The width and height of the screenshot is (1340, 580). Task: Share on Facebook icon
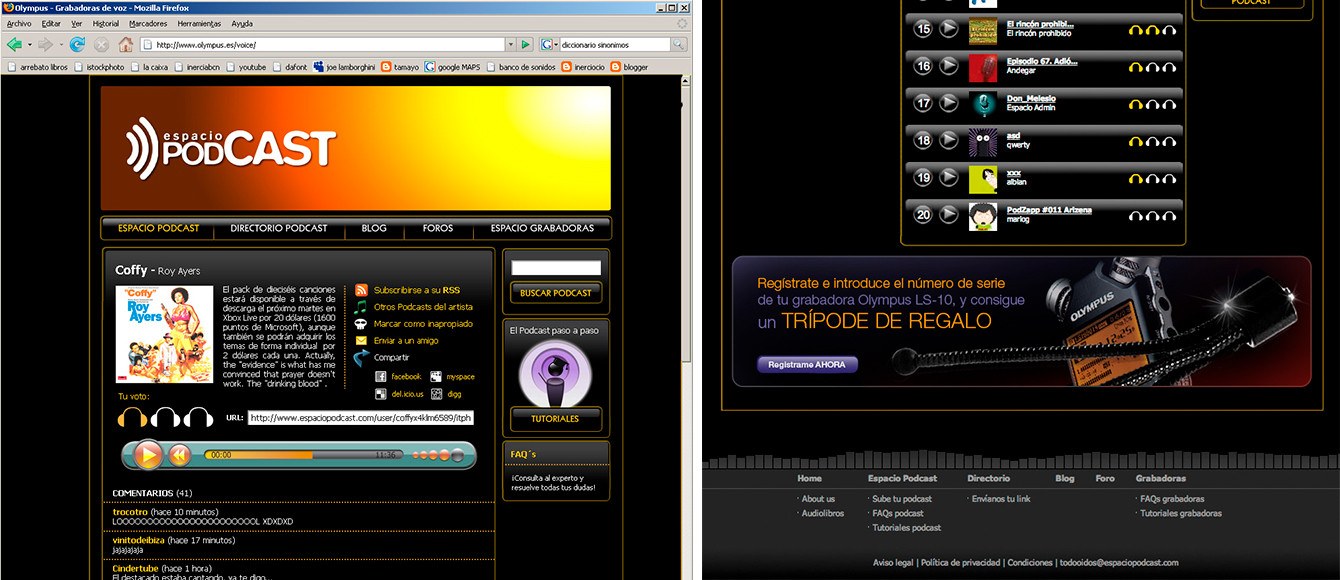coord(380,377)
